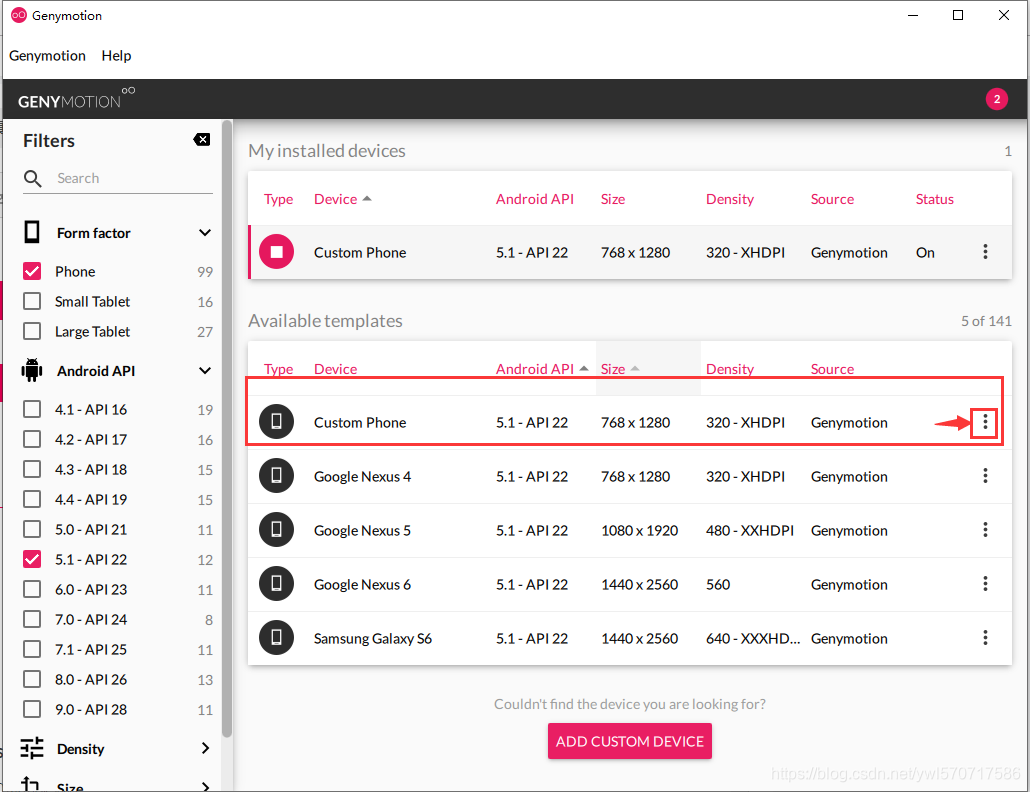Sort templates by Density column
This screenshot has height=792, width=1030.
(730, 369)
